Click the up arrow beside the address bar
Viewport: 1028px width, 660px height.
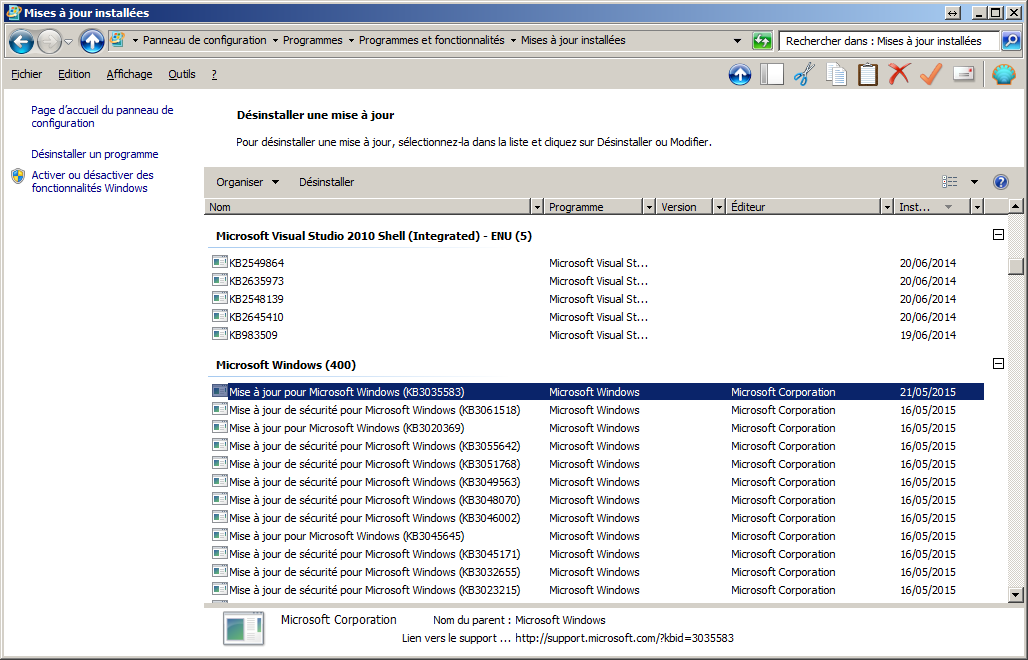[x=92, y=41]
